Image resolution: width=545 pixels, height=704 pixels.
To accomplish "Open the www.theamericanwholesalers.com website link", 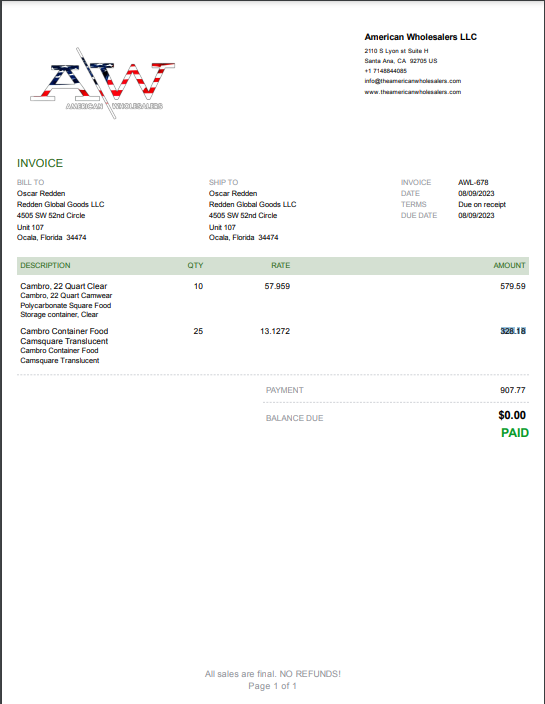I will (413, 92).
